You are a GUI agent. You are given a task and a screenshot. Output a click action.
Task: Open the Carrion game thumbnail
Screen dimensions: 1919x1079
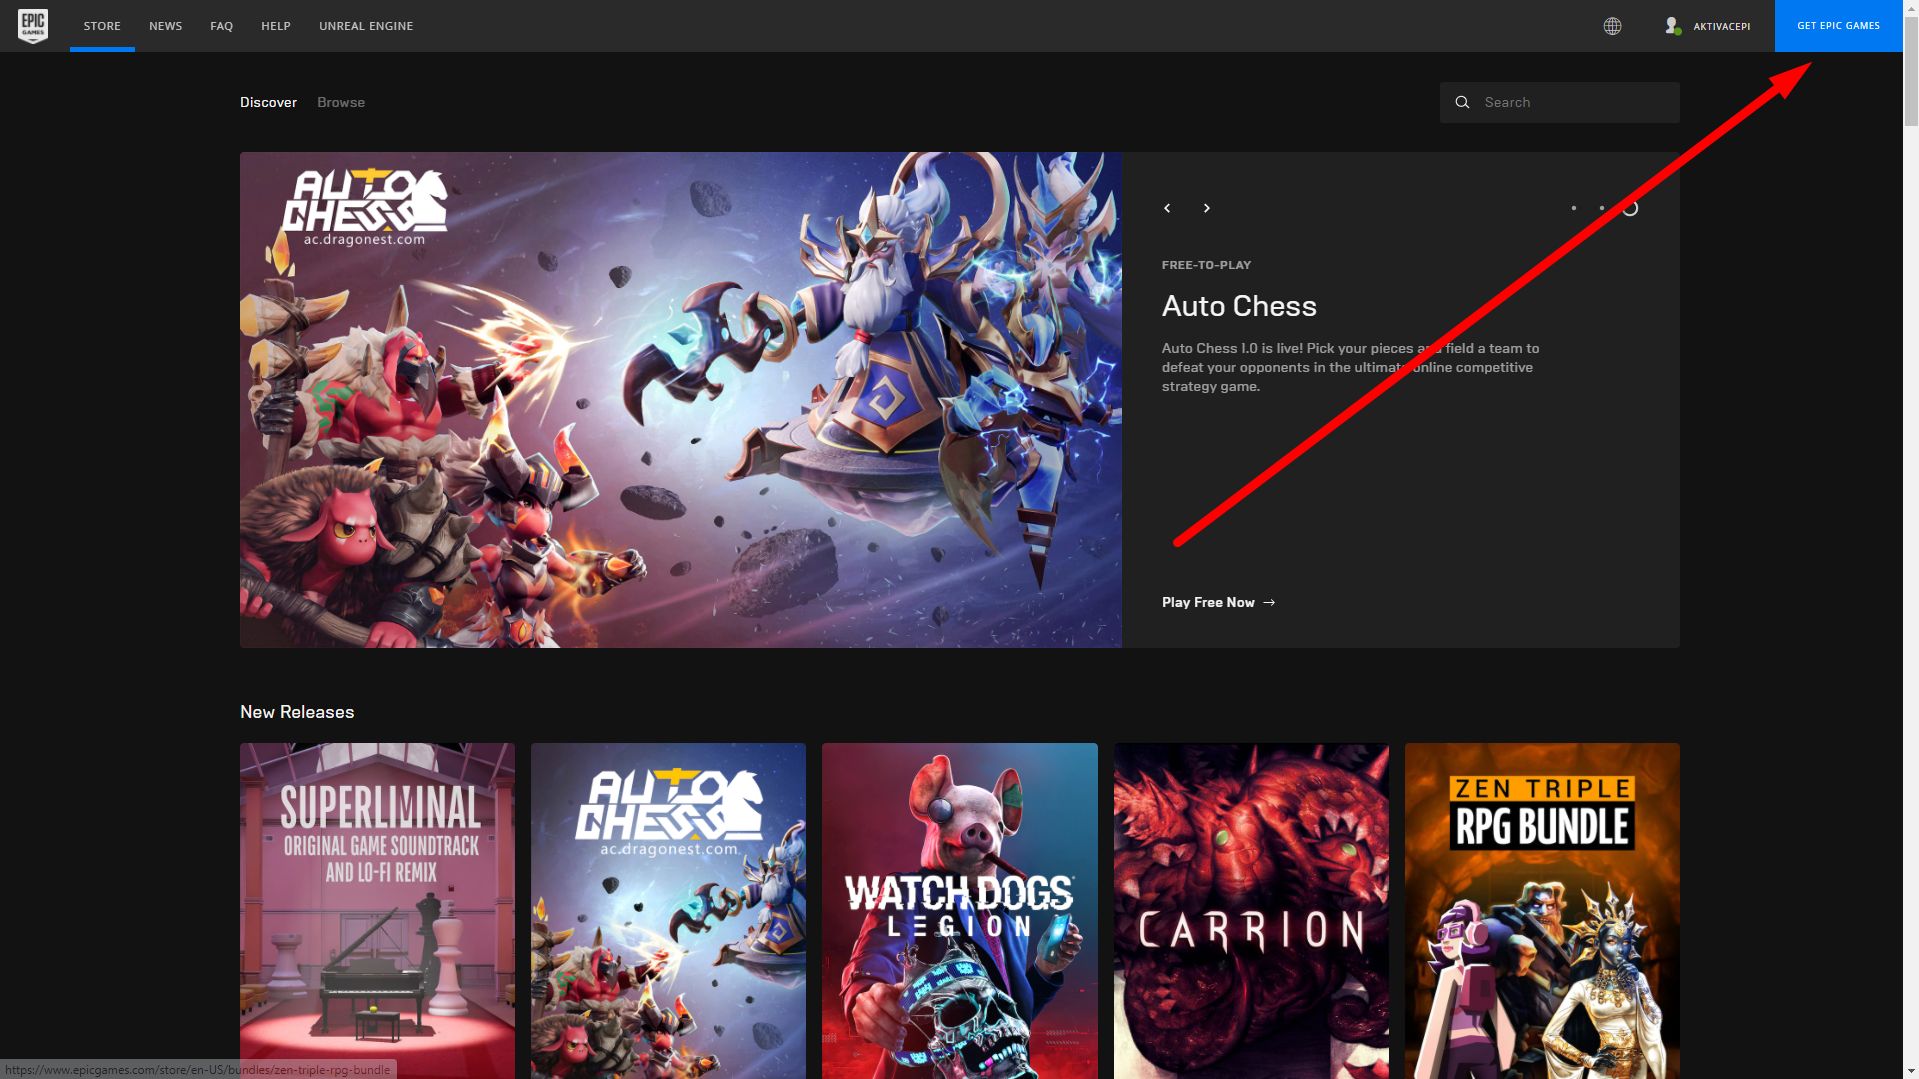click(1251, 910)
